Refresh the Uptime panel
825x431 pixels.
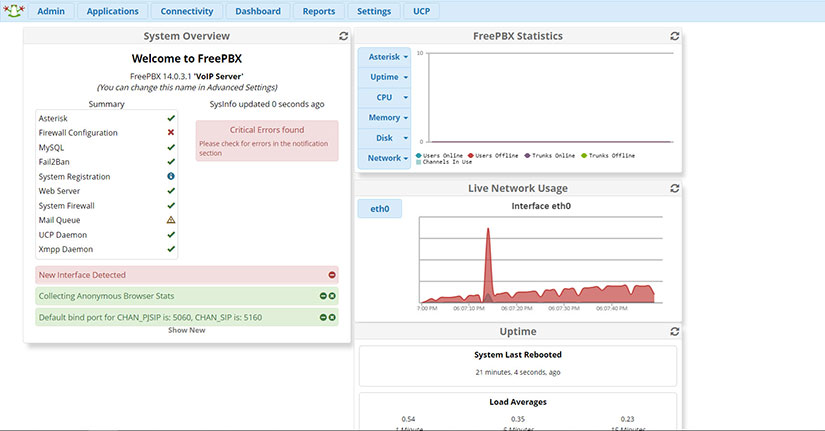[675, 331]
